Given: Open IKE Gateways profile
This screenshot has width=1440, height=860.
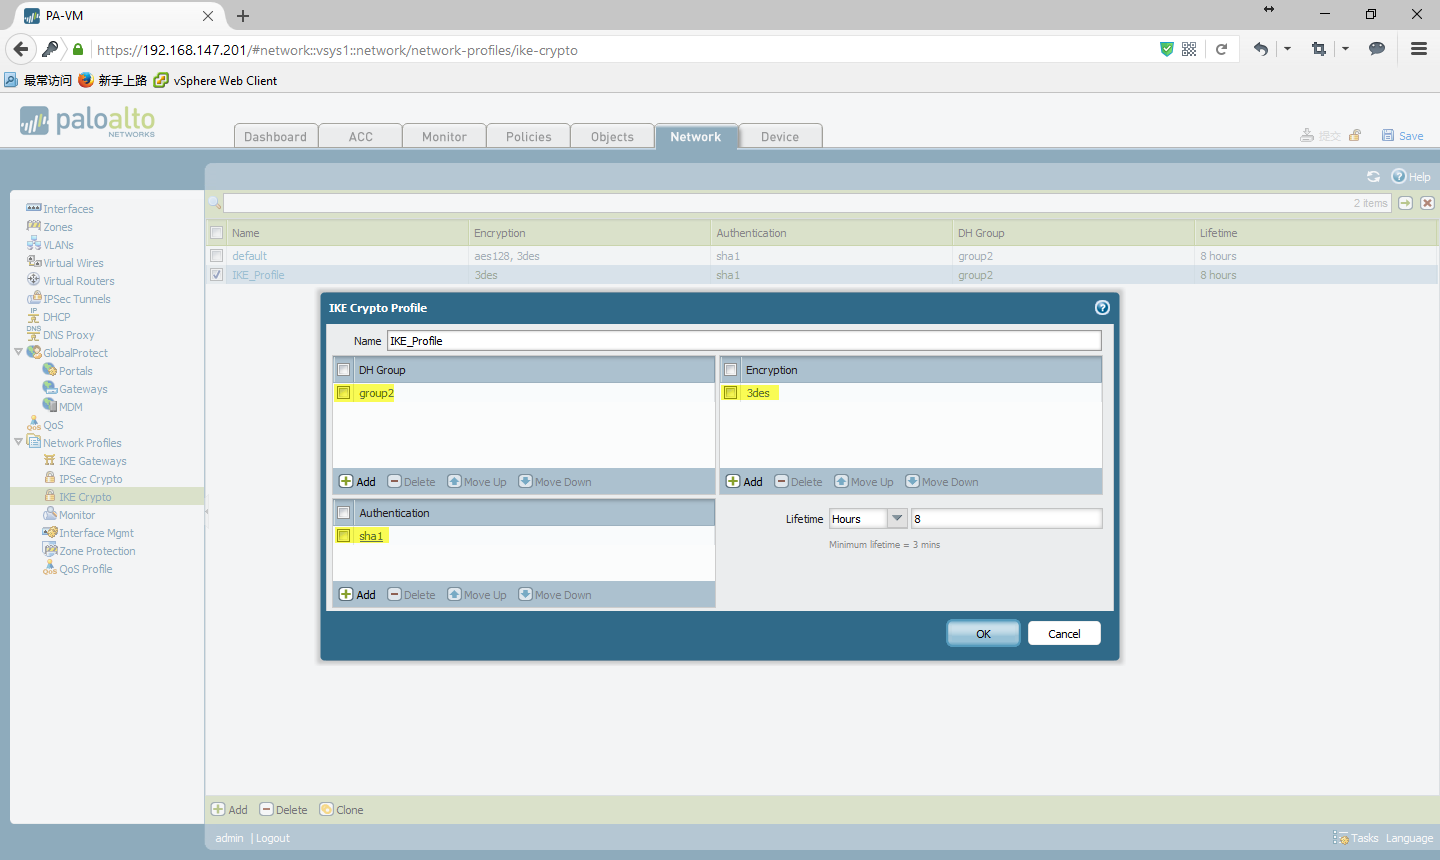Looking at the screenshot, I should 92,461.
